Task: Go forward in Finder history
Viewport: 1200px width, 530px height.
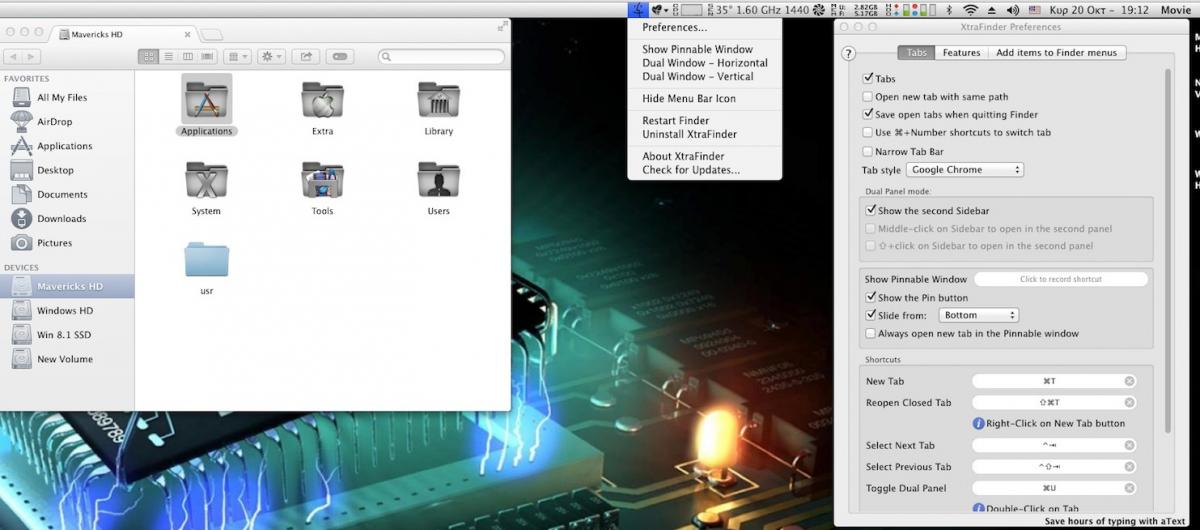Action: (x=31, y=57)
